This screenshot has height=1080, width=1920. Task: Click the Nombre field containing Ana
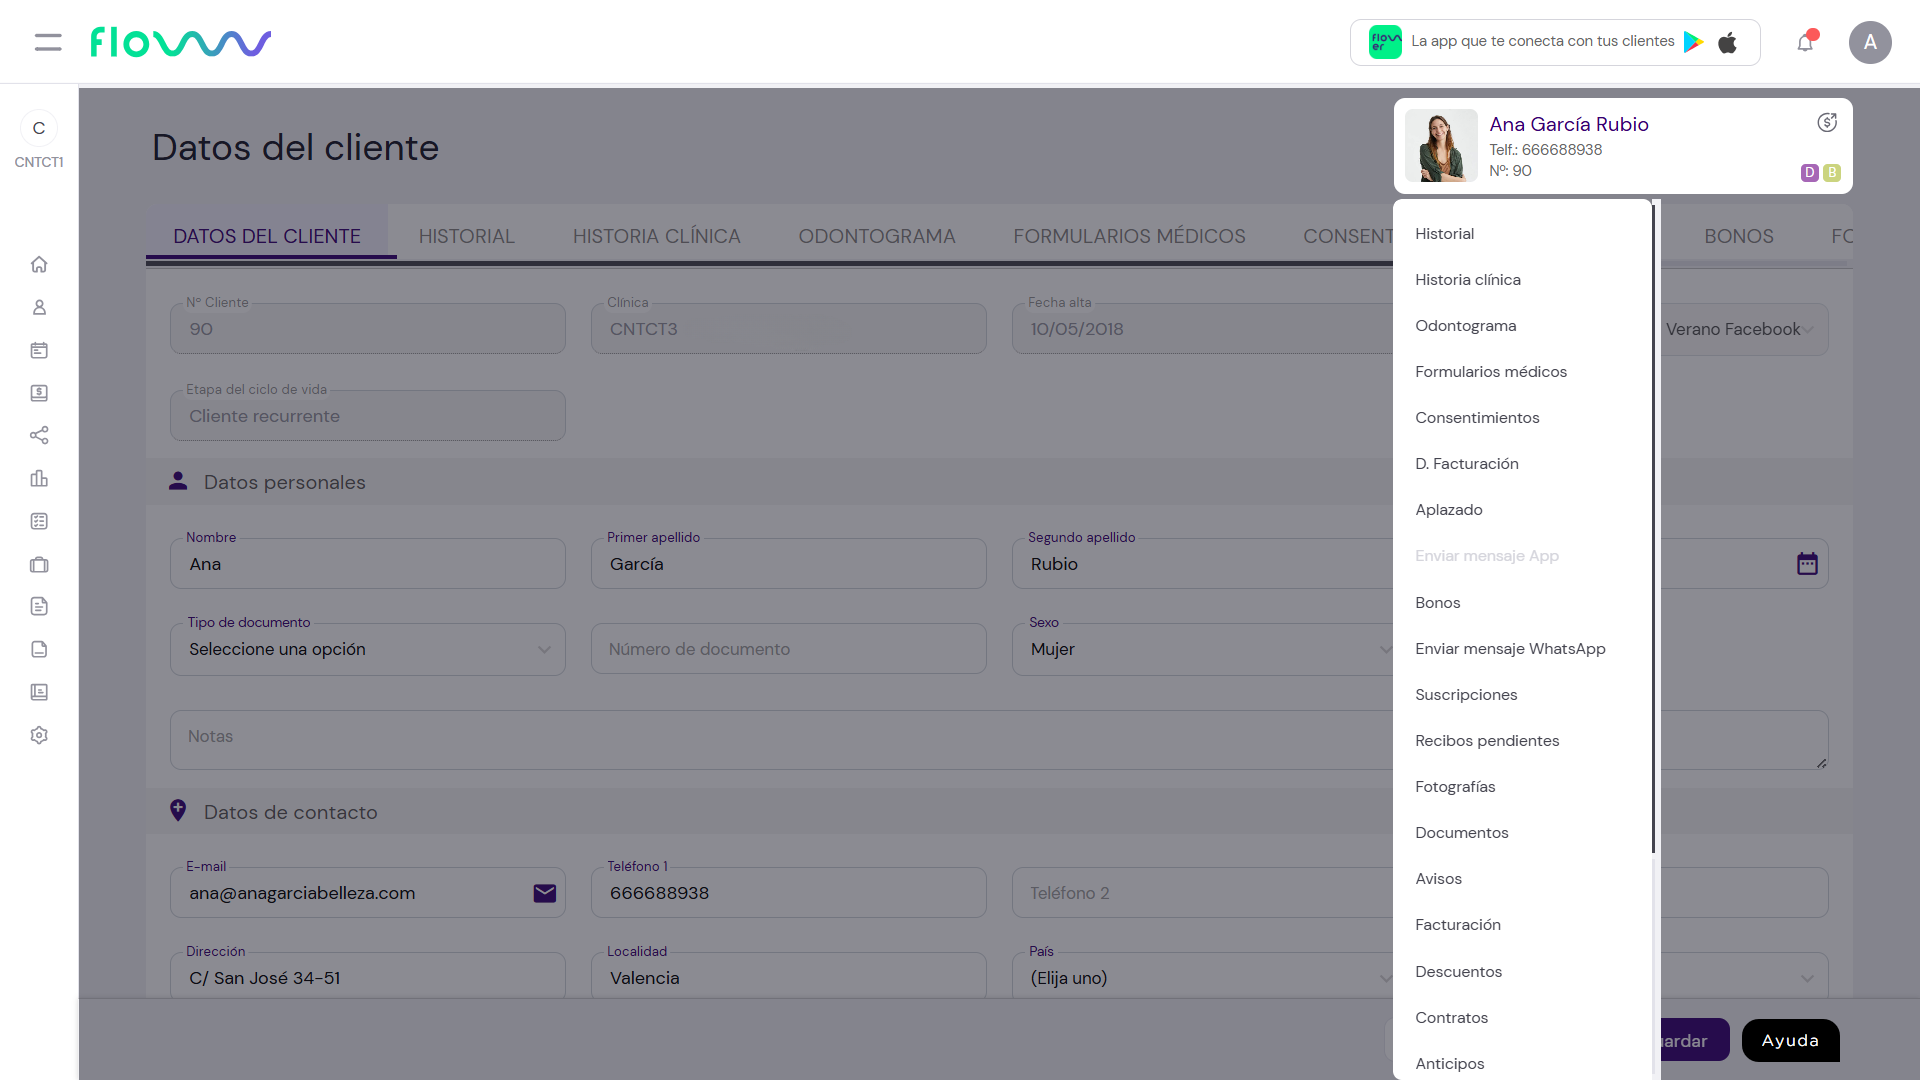click(x=368, y=564)
